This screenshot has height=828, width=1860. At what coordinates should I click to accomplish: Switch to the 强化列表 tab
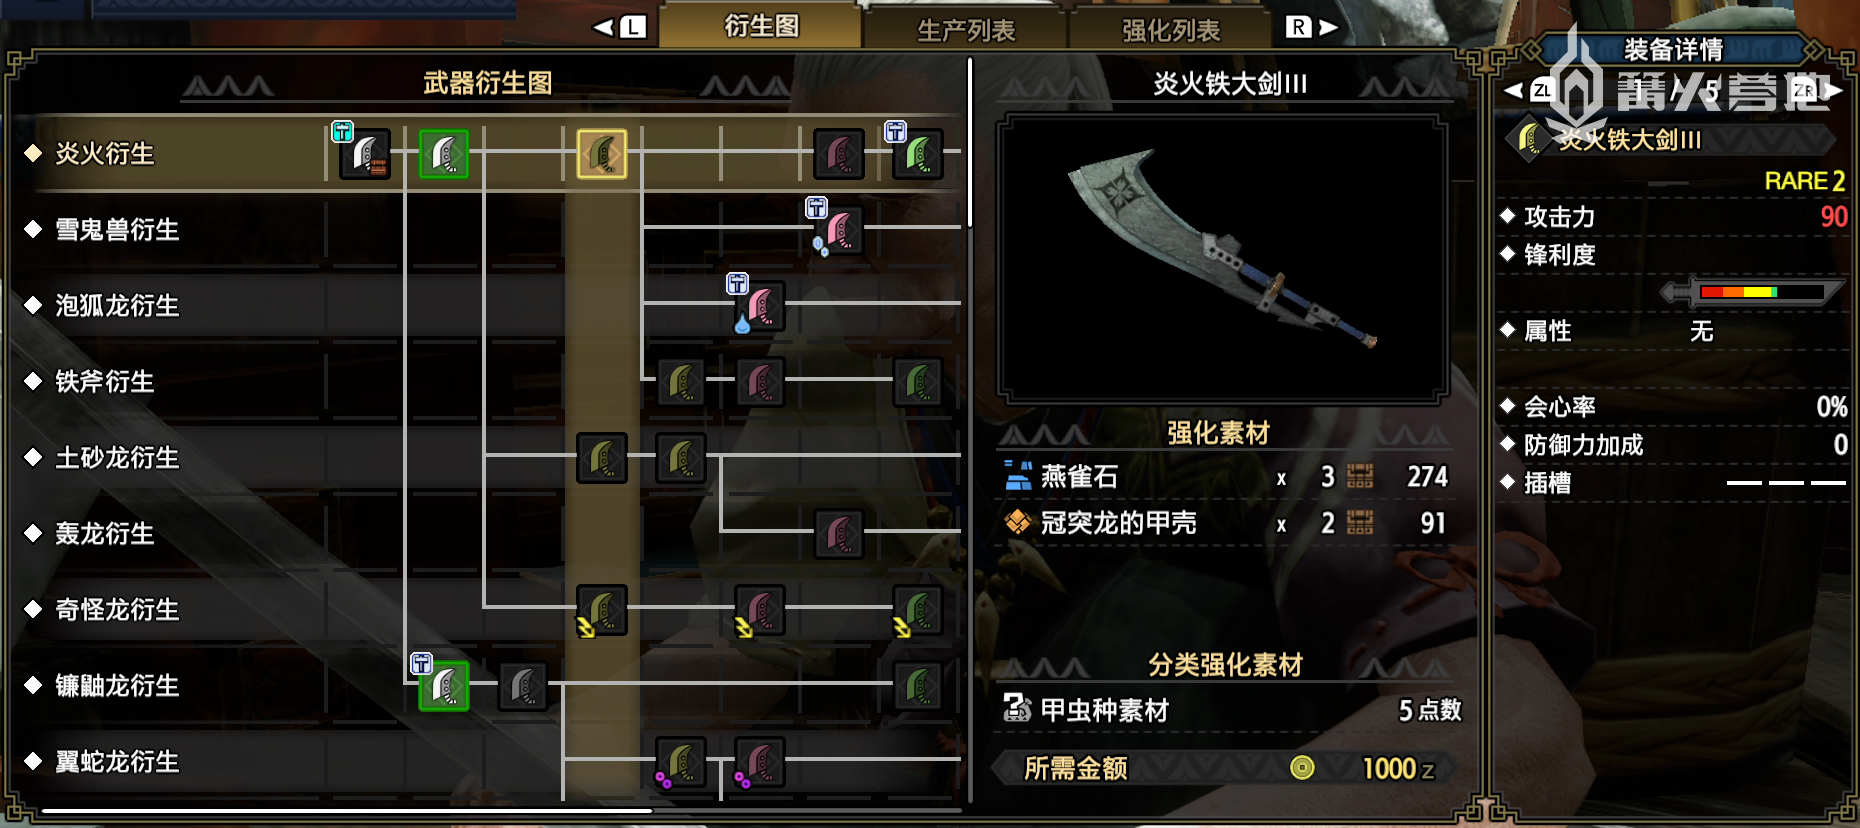tap(1171, 30)
